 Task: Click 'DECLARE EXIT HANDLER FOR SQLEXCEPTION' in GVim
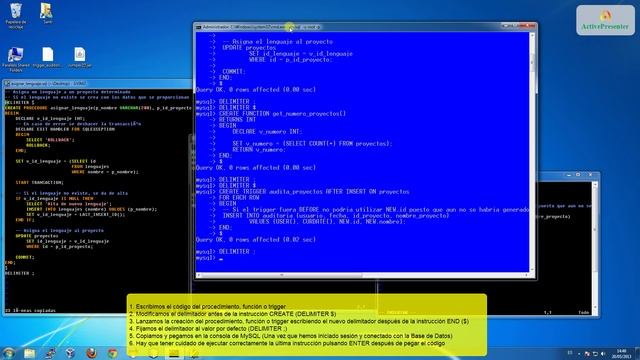coord(65,129)
